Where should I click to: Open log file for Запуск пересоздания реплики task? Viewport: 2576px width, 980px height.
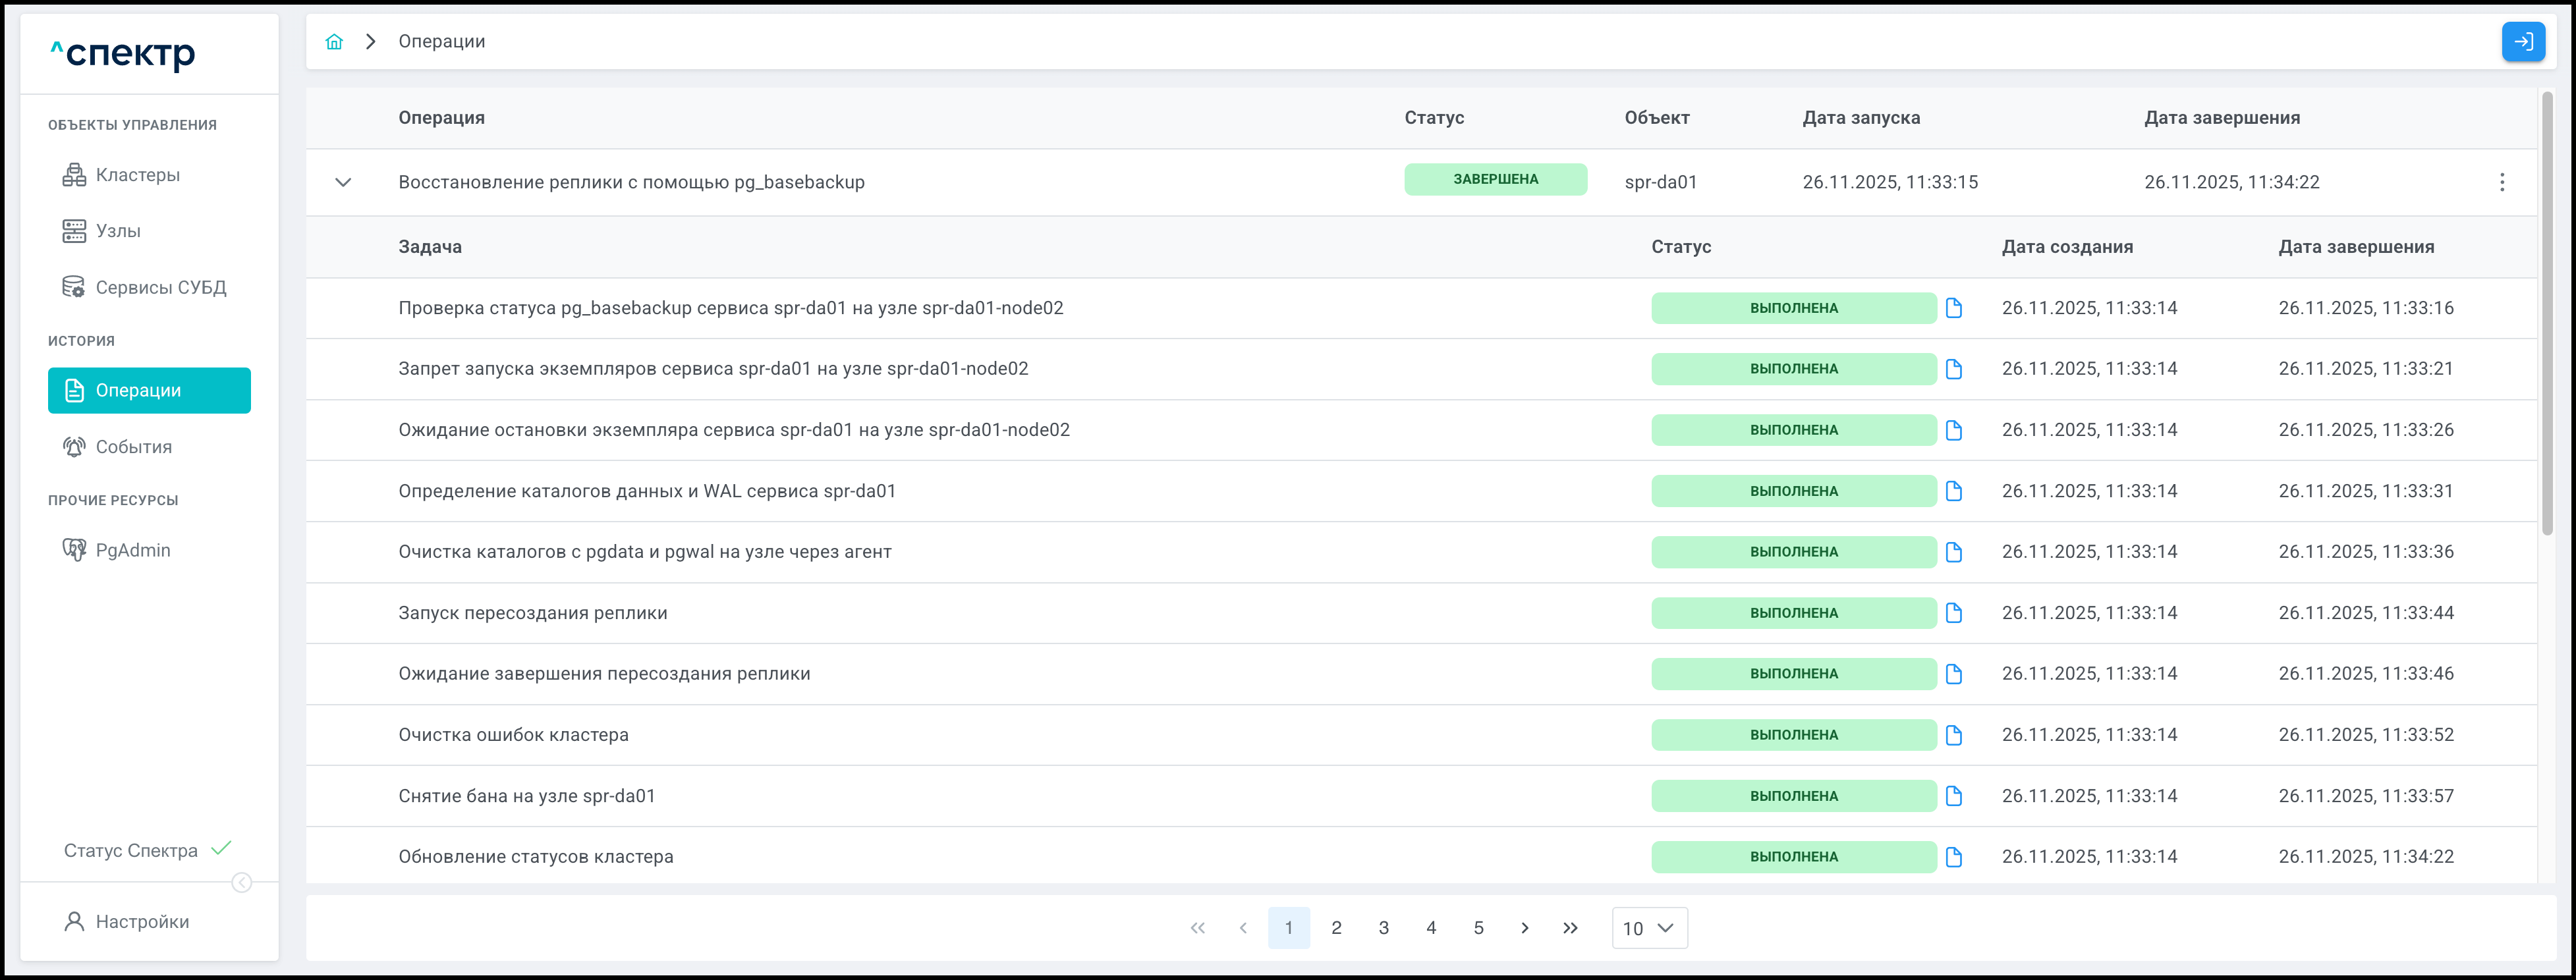click(x=1953, y=613)
